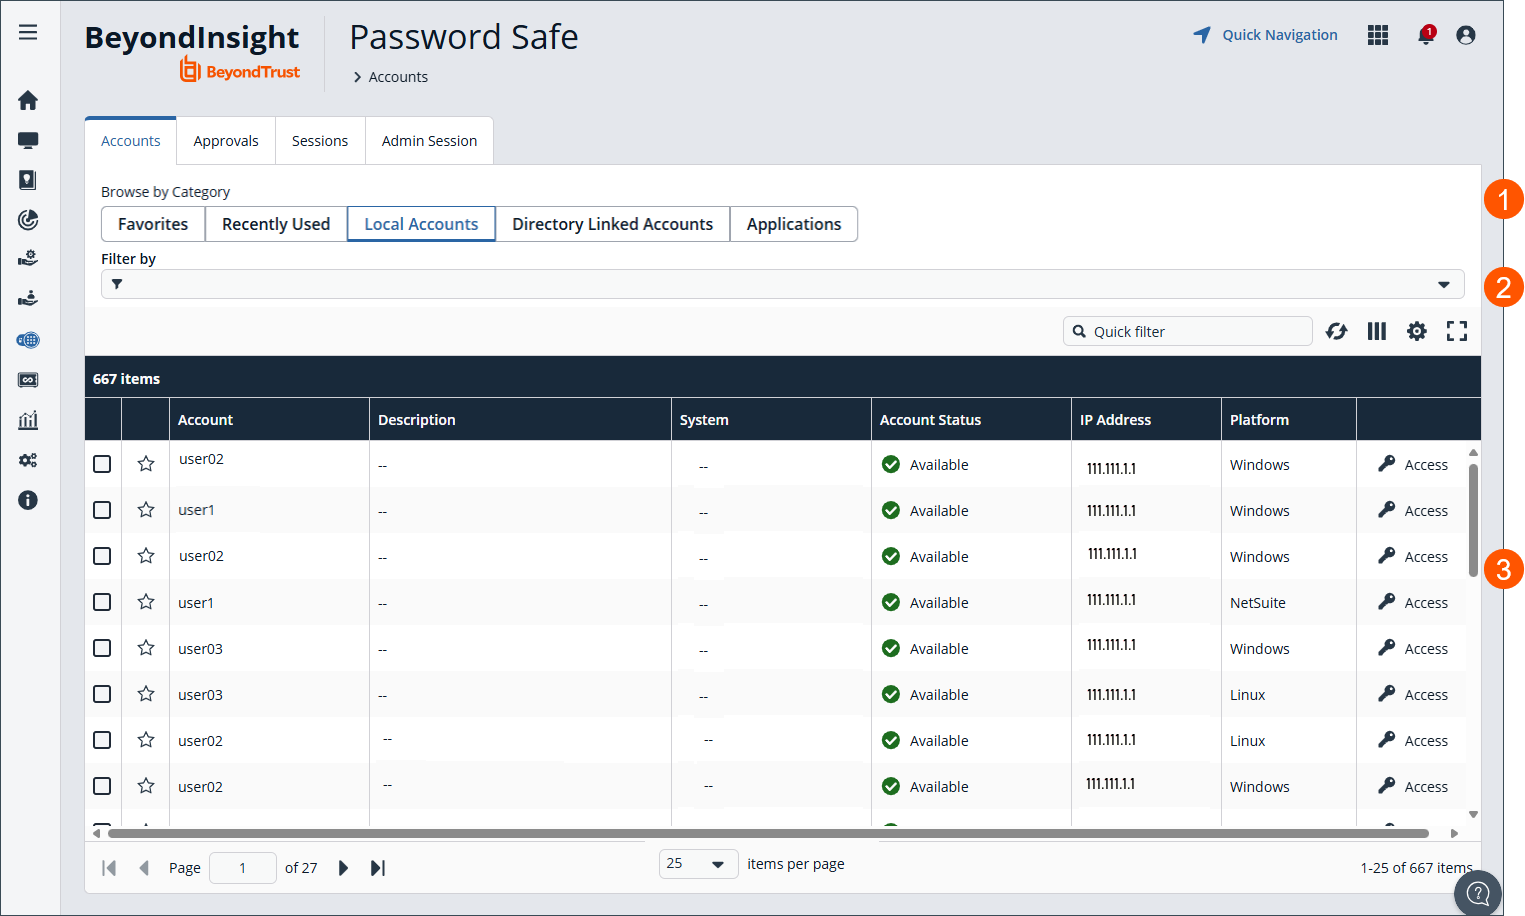Expand grid to full screen

pos(1457,331)
